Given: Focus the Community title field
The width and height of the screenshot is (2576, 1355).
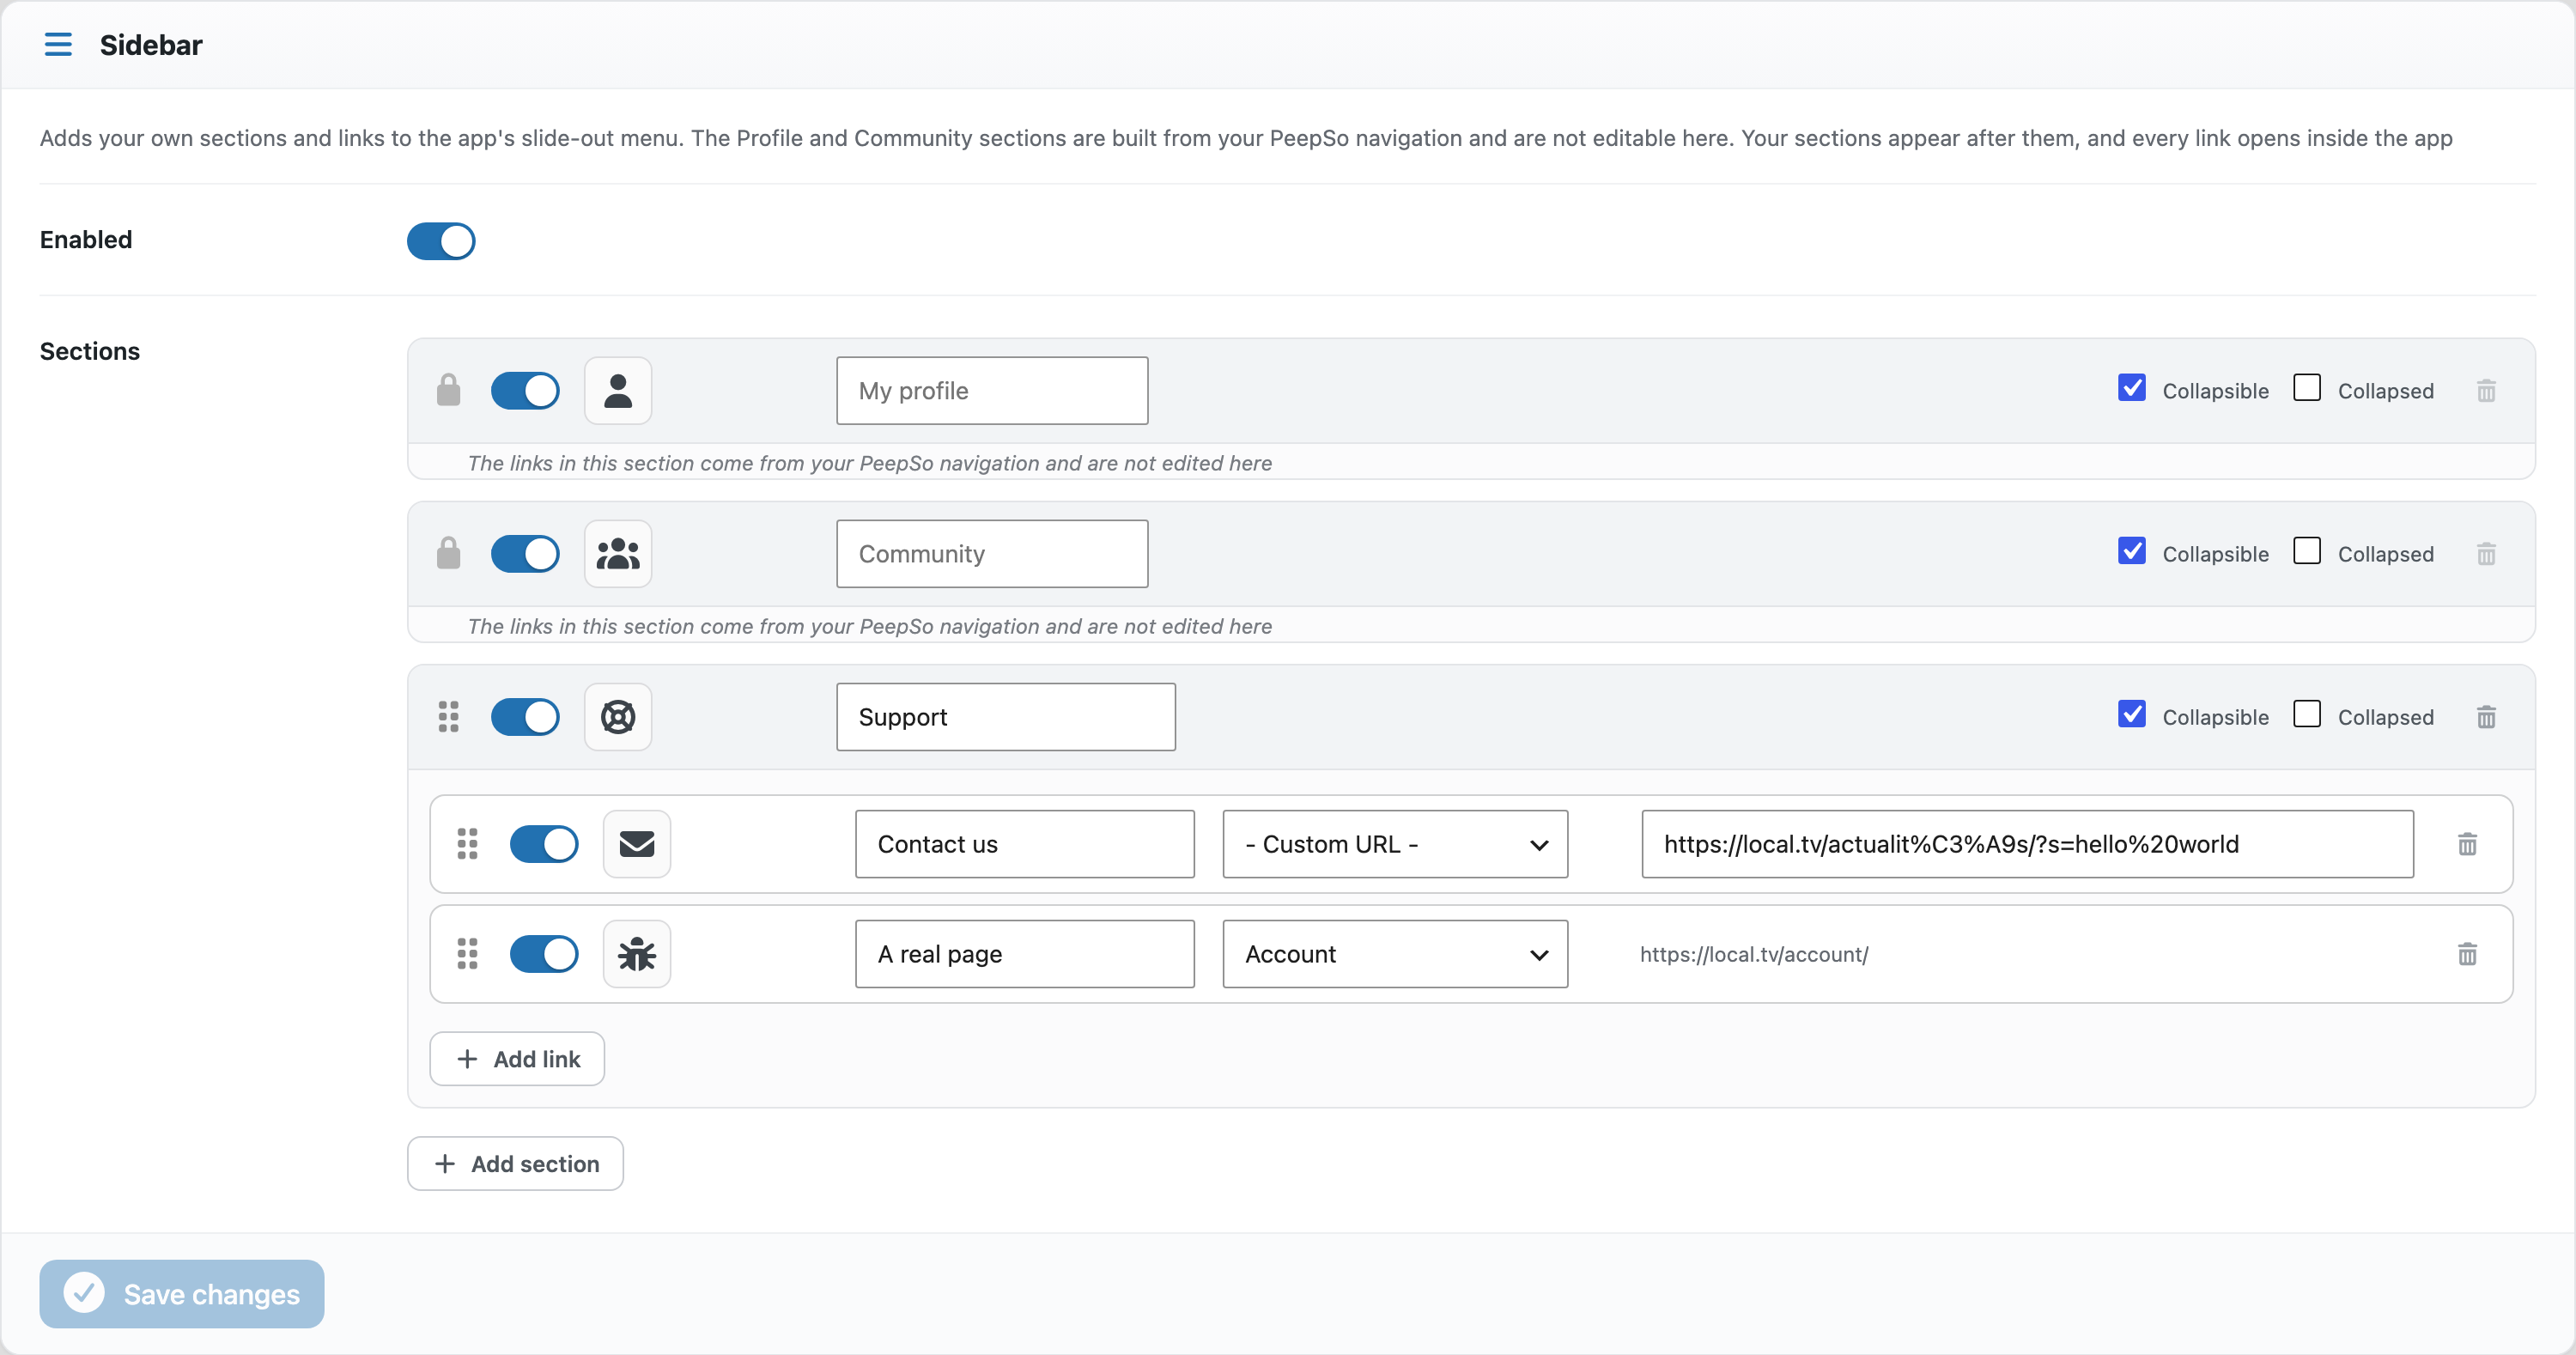Looking at the screenshot, I should [x=992, y=553].
